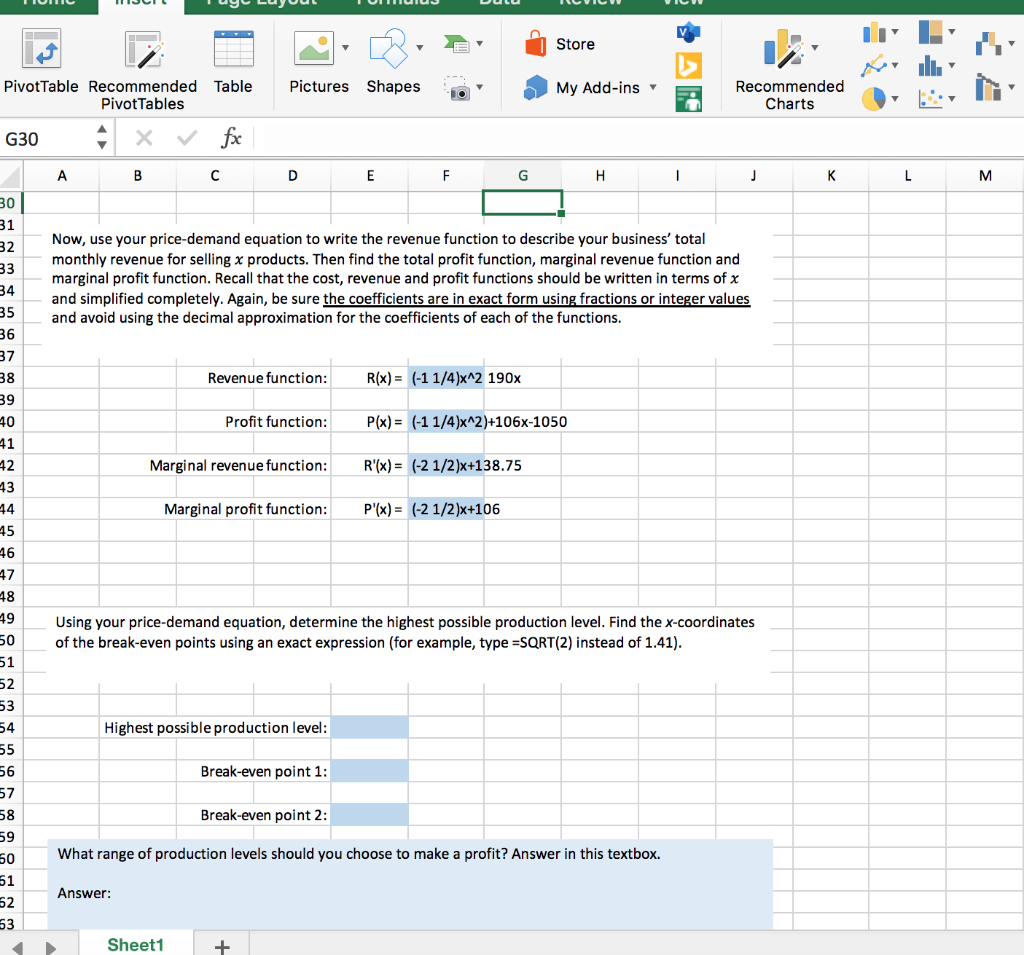
Task: Open the Bing Maps add-in
Action: coord(689,65)
